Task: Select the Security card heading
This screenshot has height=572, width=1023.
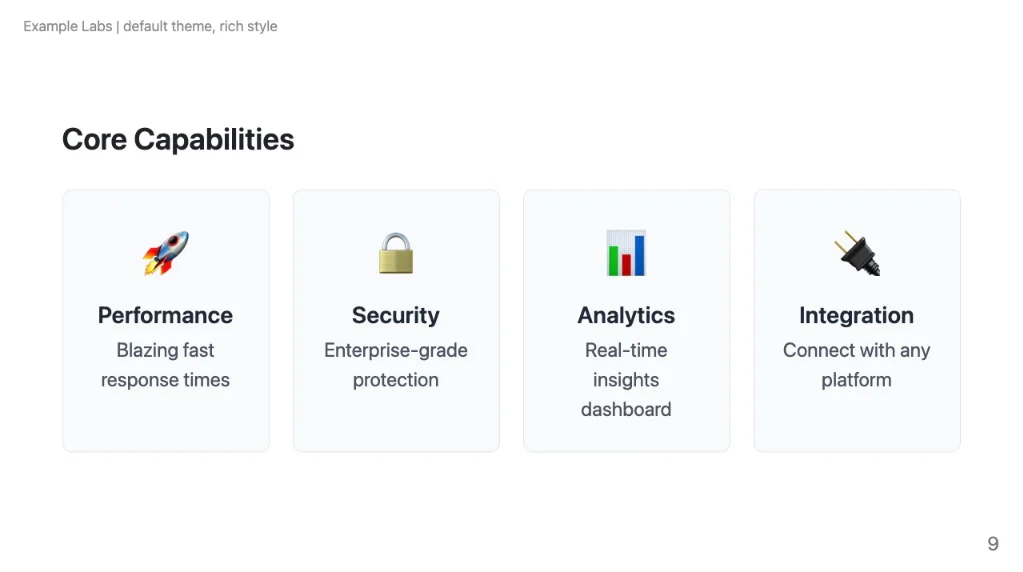Action: [x=396, y=315]
